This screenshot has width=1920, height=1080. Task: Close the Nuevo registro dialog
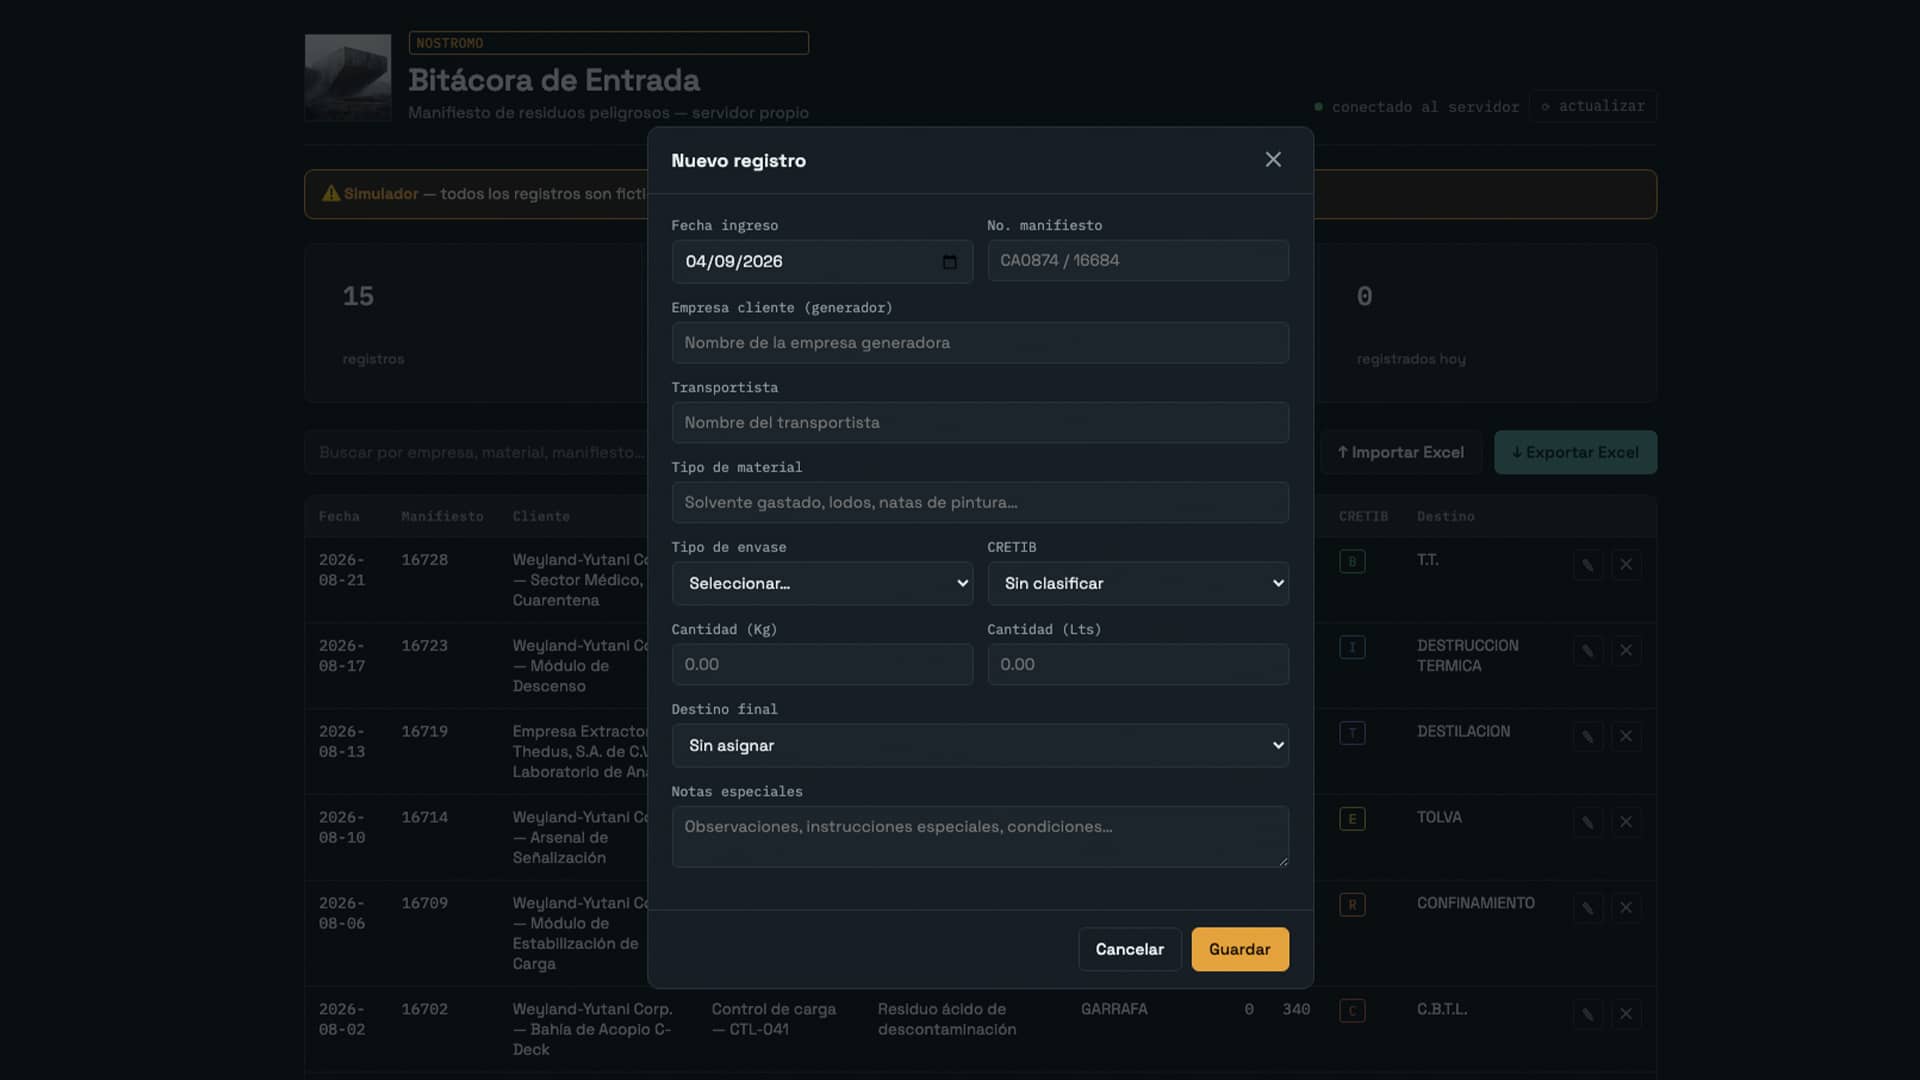point(1273,160)
